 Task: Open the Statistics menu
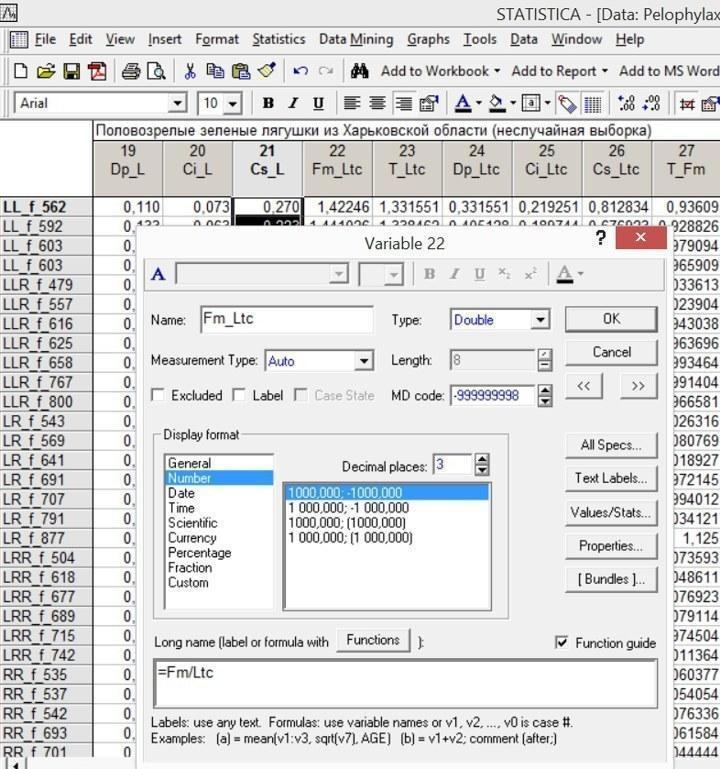click(x=279, y=39)
